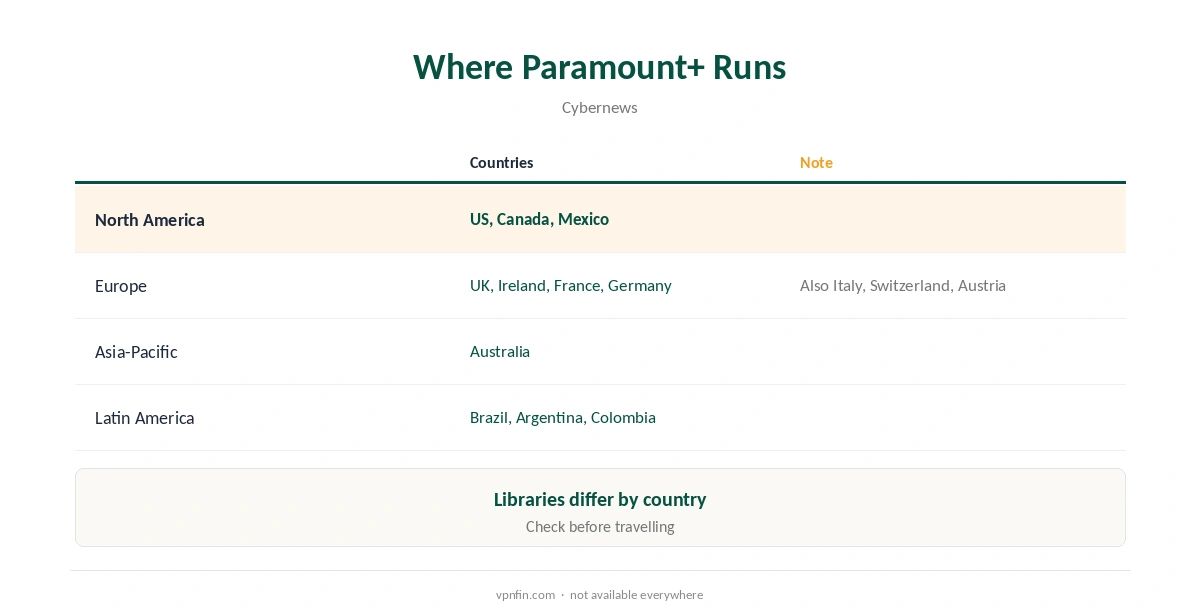
Task: Click the 'UK, Ireland, France, Germany' cell
Action: [571, 286]
